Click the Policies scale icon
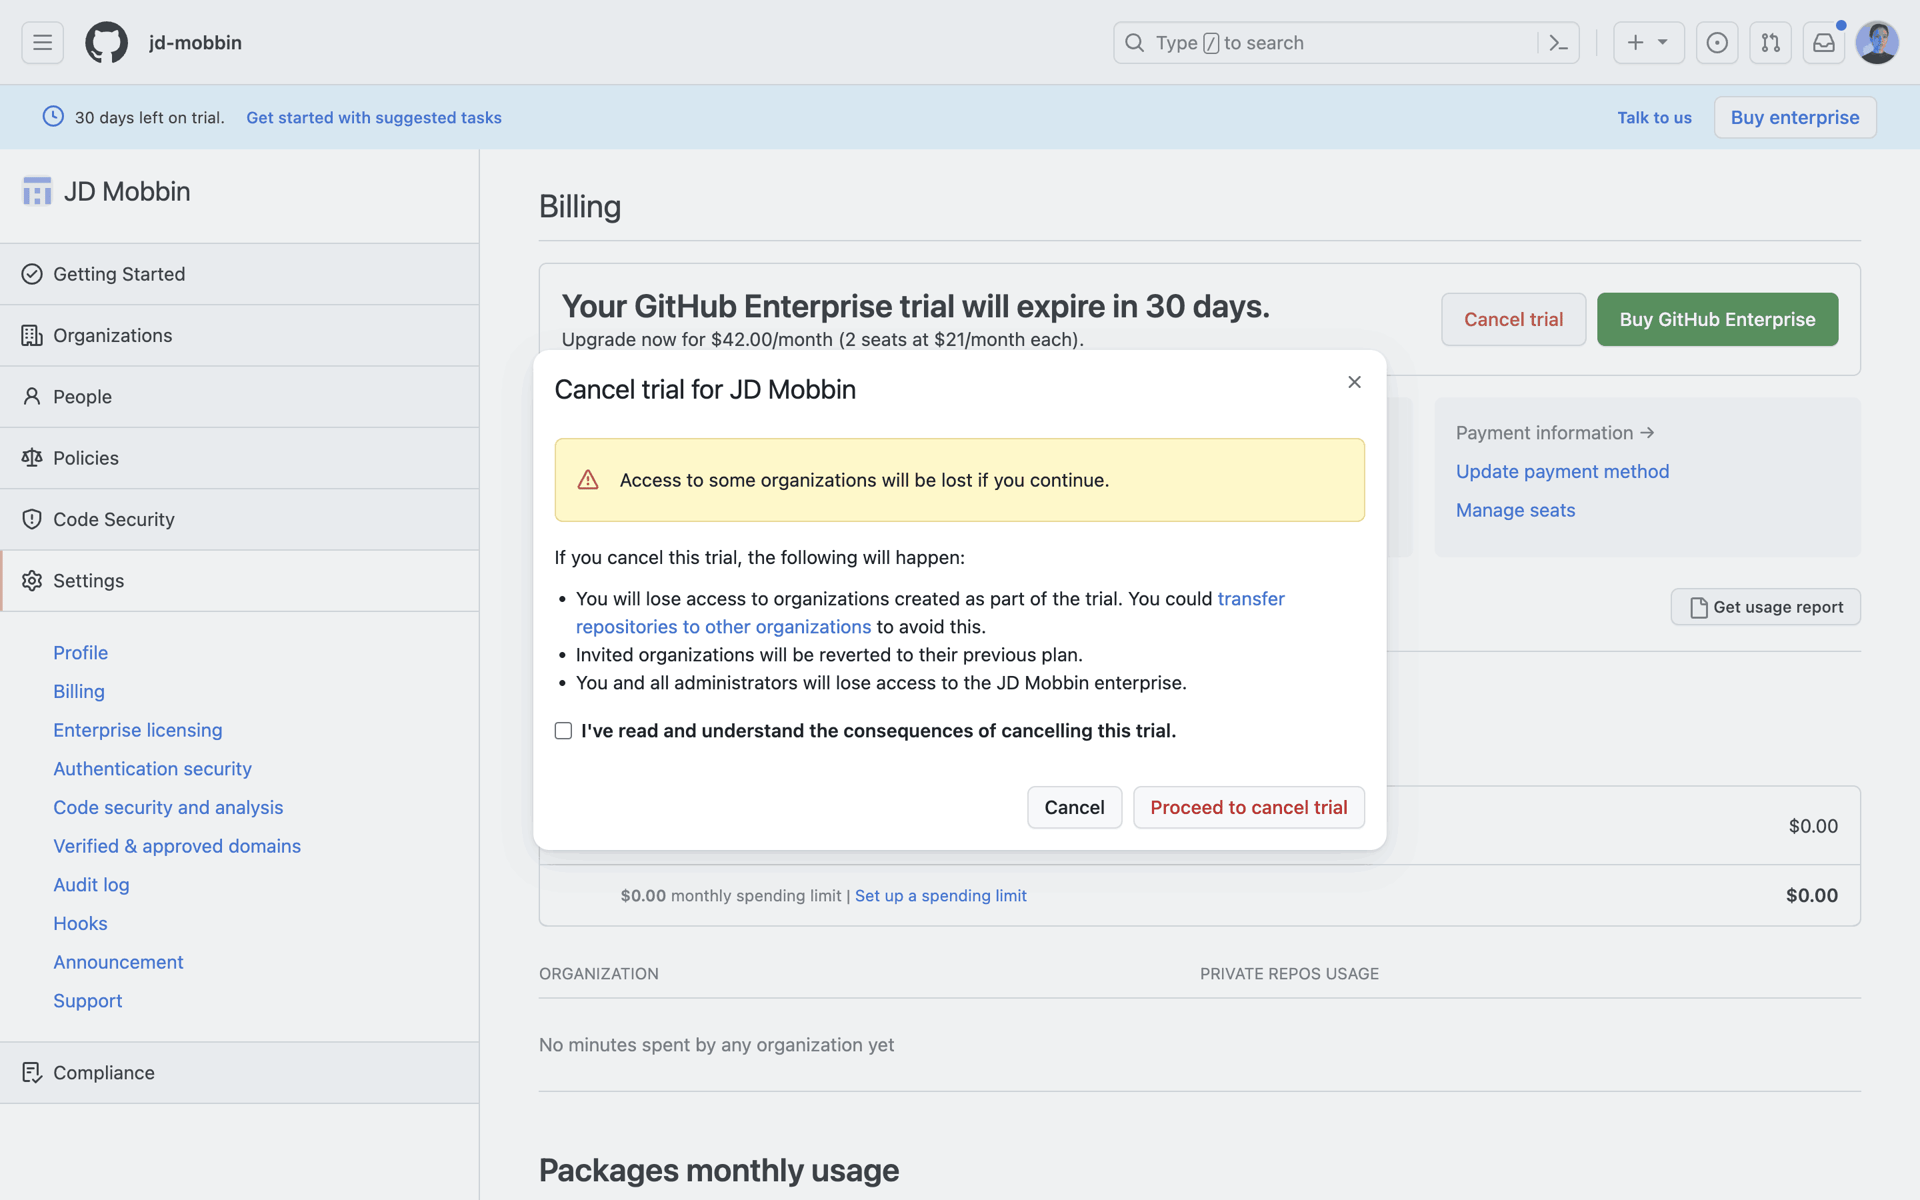This screenshot has width=1920, height=1200. coord(32,458)
